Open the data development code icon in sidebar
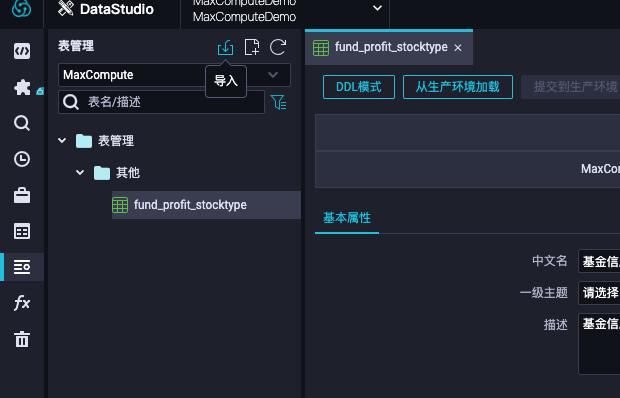This screenshot has width=620, height=398. [x=22, y=51]
